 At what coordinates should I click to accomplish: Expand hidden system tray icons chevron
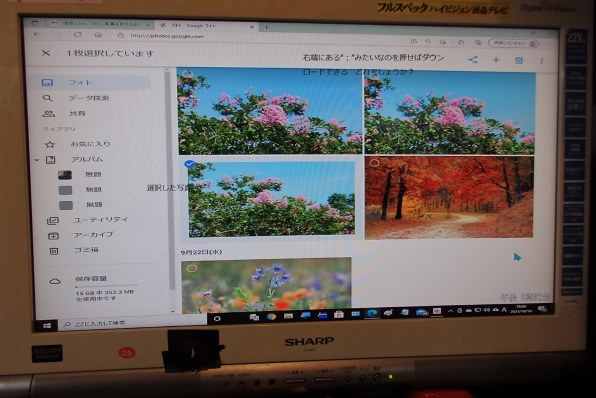point(450,311)
